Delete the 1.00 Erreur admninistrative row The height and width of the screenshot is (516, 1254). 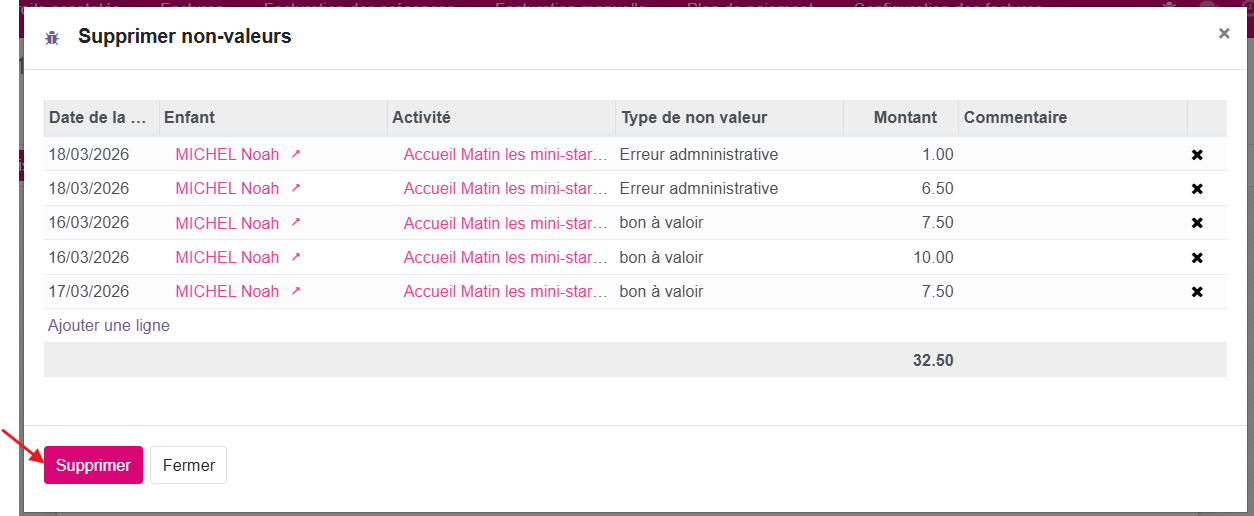tap(1197, 155)
